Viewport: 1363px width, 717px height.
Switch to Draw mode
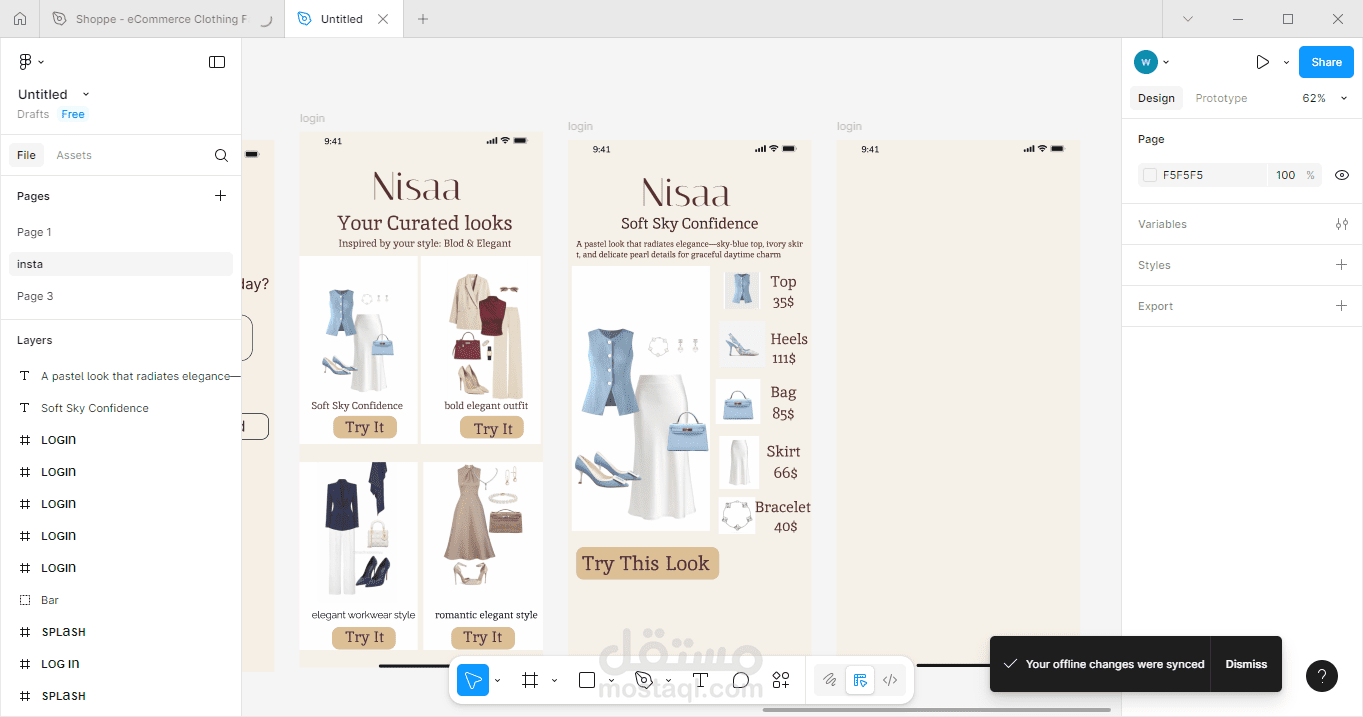pos(829,680)
